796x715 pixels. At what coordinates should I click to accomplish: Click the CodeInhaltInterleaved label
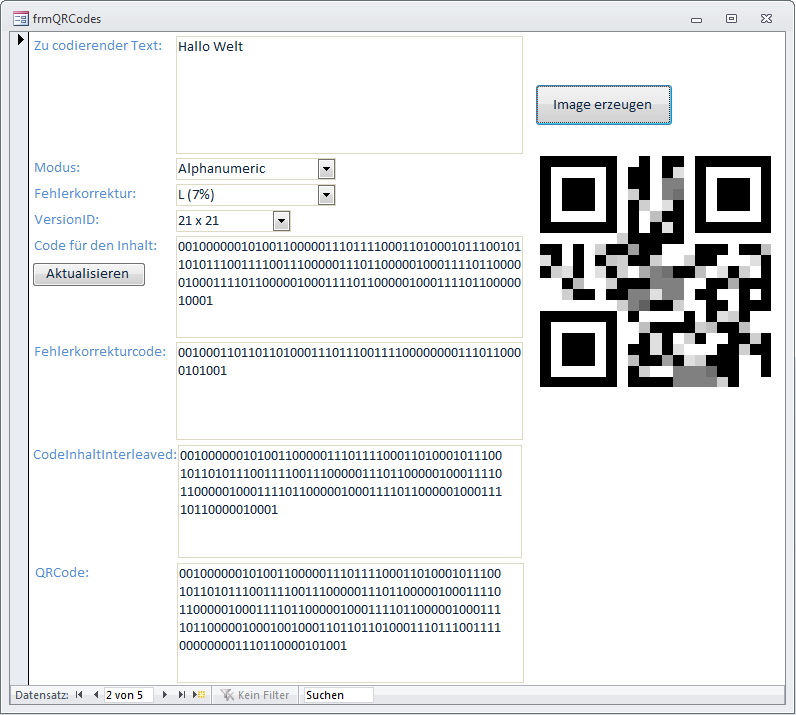click(105, 454)
